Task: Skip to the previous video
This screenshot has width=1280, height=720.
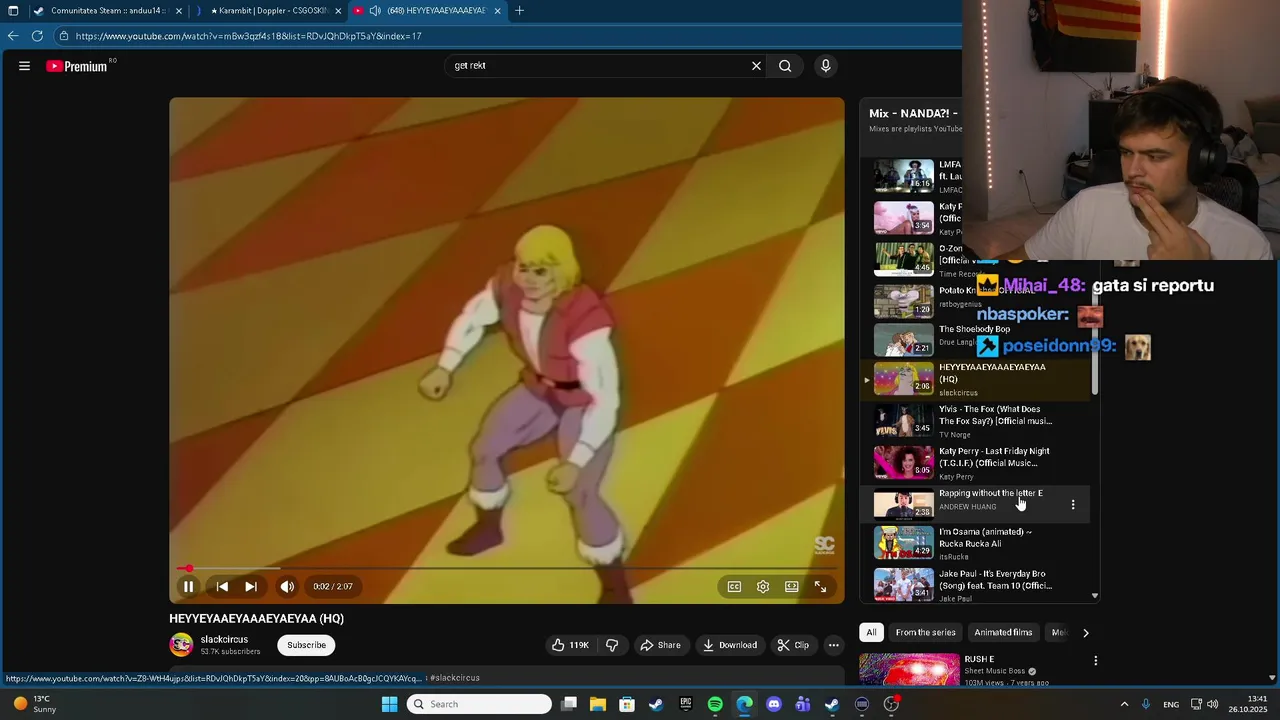Action: tap(222, 587)
